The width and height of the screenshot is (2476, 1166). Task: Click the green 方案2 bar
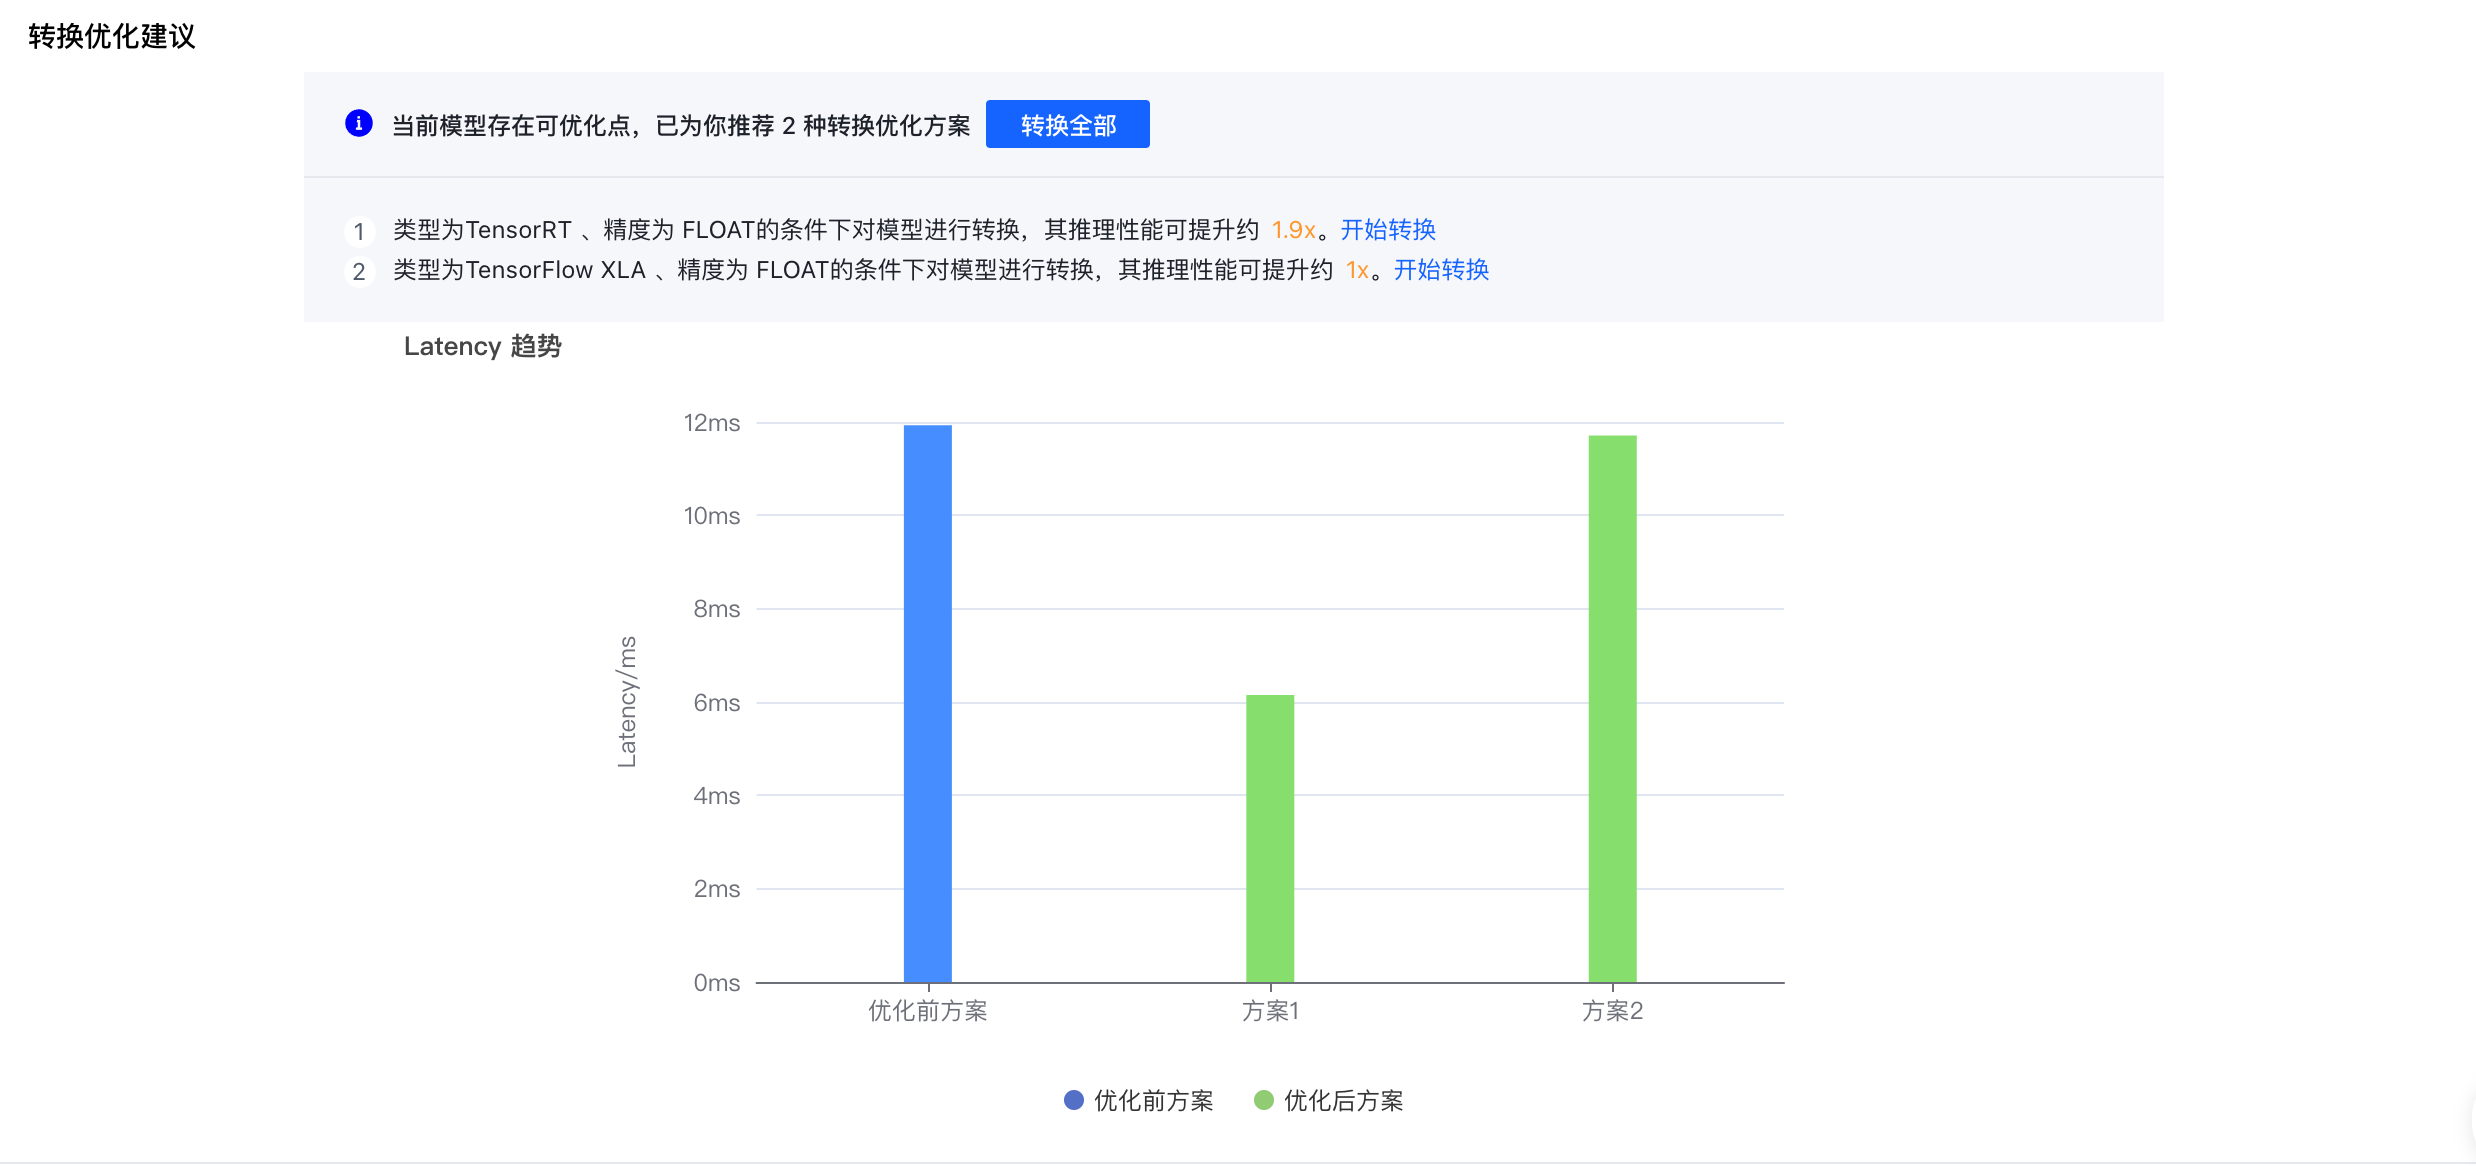[x=1612, y=708]
